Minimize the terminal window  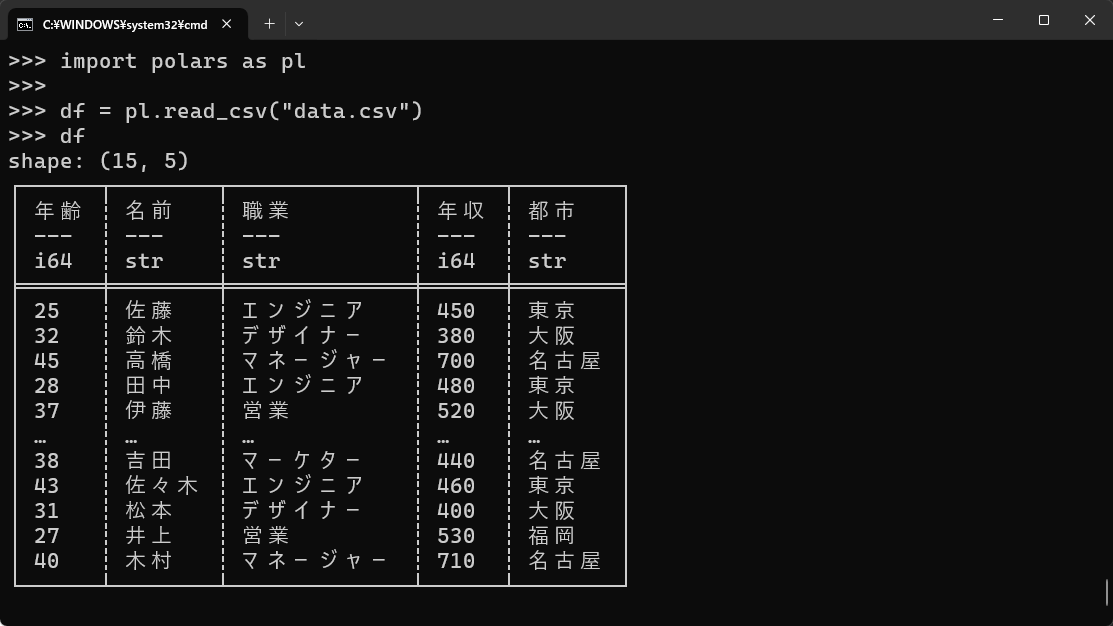[998, 20]
